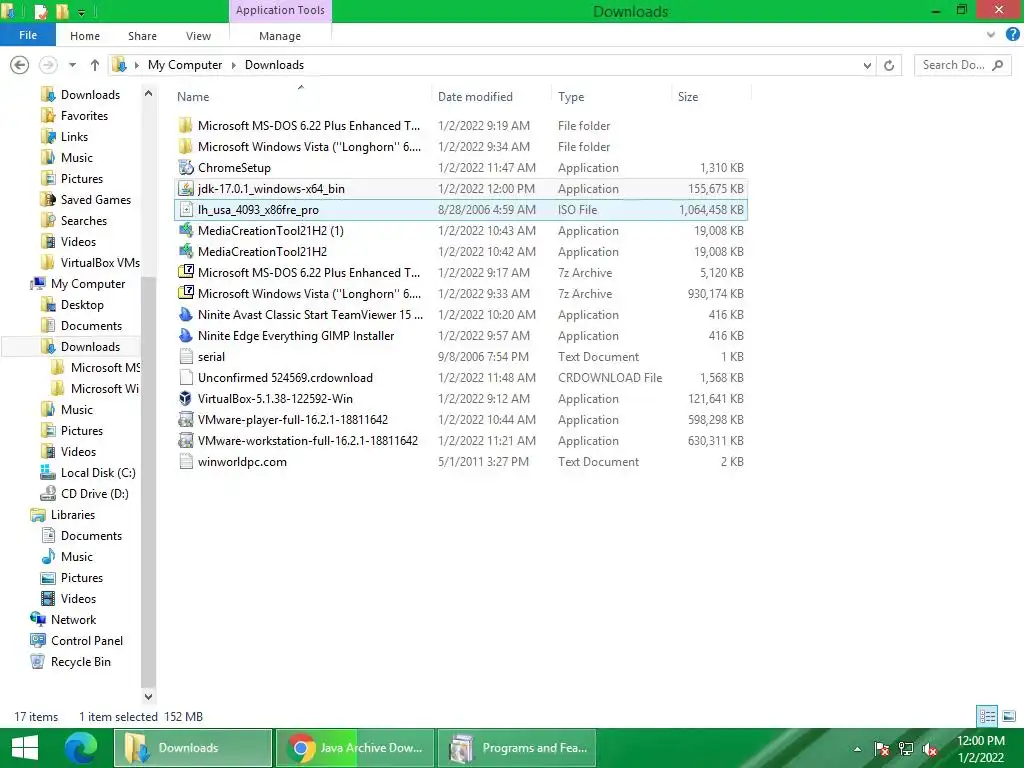This screenshot has height=768, width=1024.
Task: Open the Share ribbon tab
Action: (x=142, y=36)
